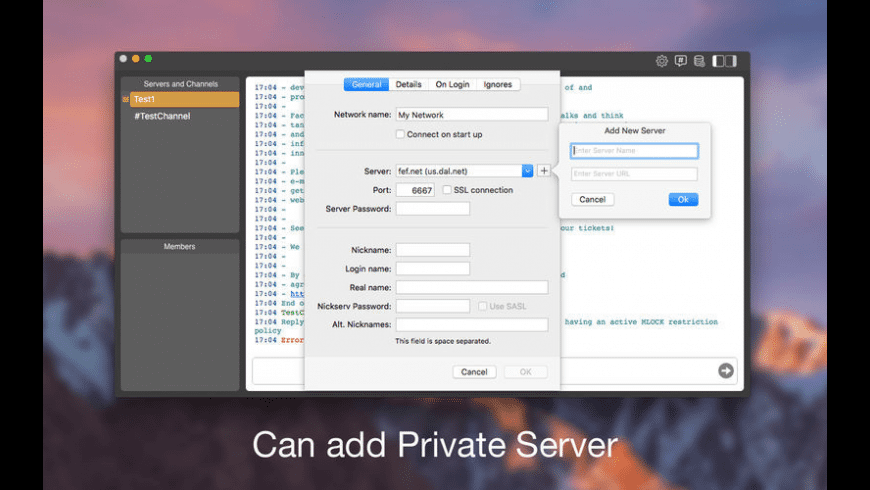Image resolution: width=870 pixels, height=490 pixels.
Task: Click the link in the chat log
Action: tap(297, 294)
